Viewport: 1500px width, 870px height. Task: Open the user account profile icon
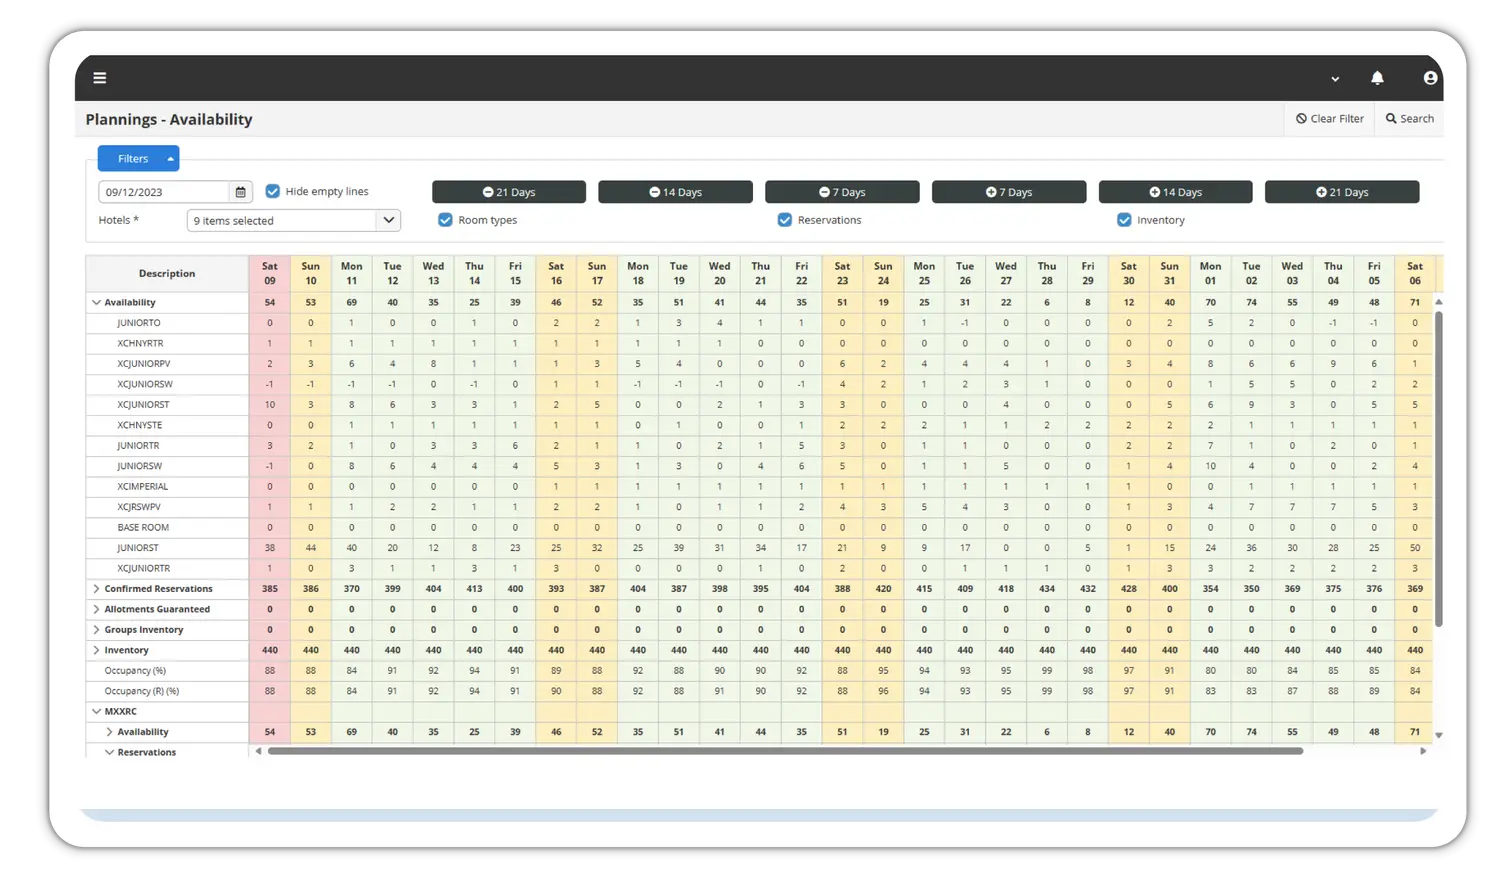(x=1430, y=78)
